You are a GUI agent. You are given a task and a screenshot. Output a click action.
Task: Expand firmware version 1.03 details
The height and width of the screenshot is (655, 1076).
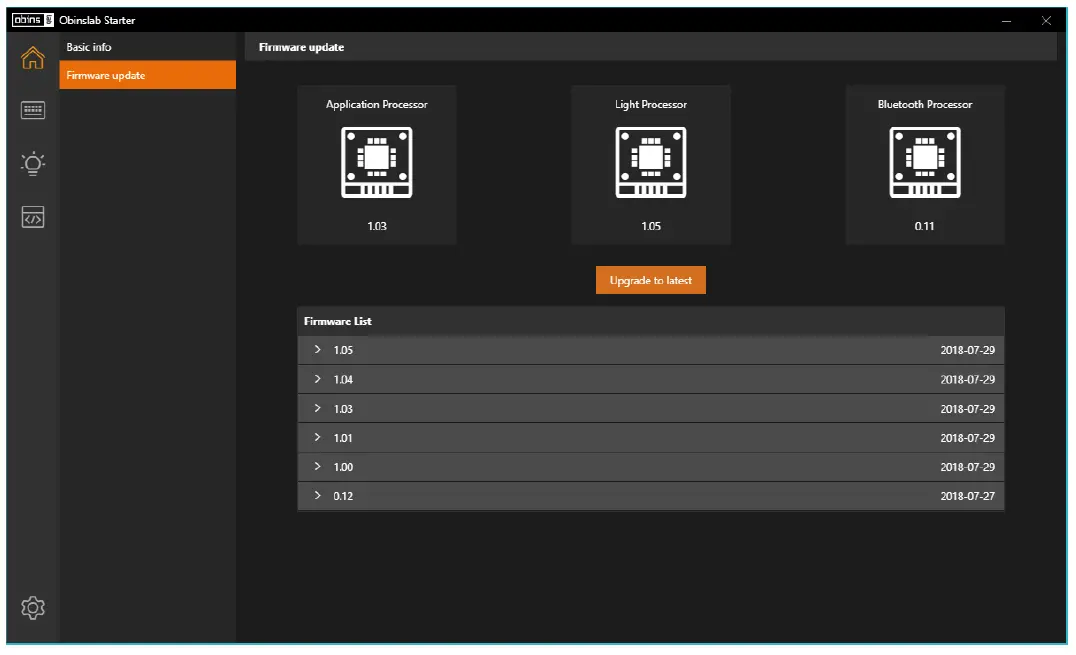click(x=318, y=408)
